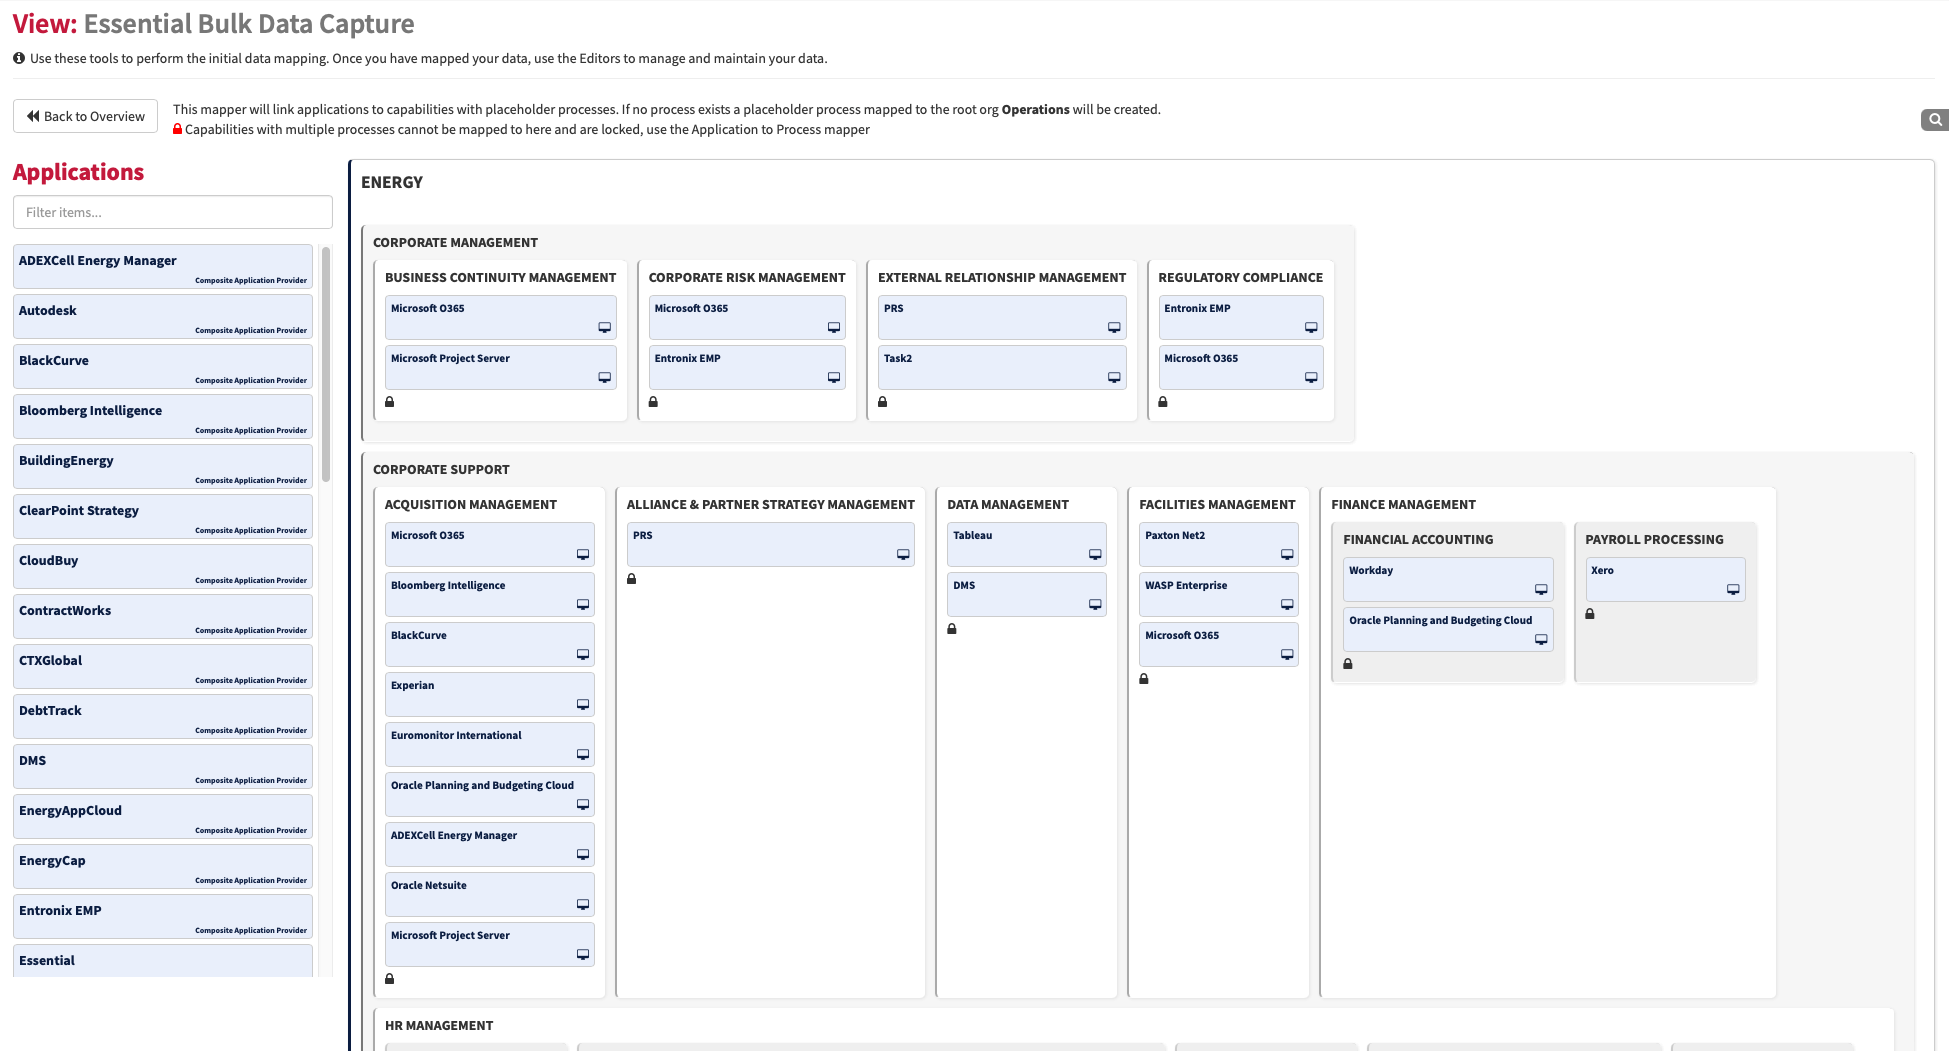The width and height of the screenshot is (1949, 1051).
Task: Click monitor icon on PRS in Alliance & Partner Strategy
Action: pos(903,555)
